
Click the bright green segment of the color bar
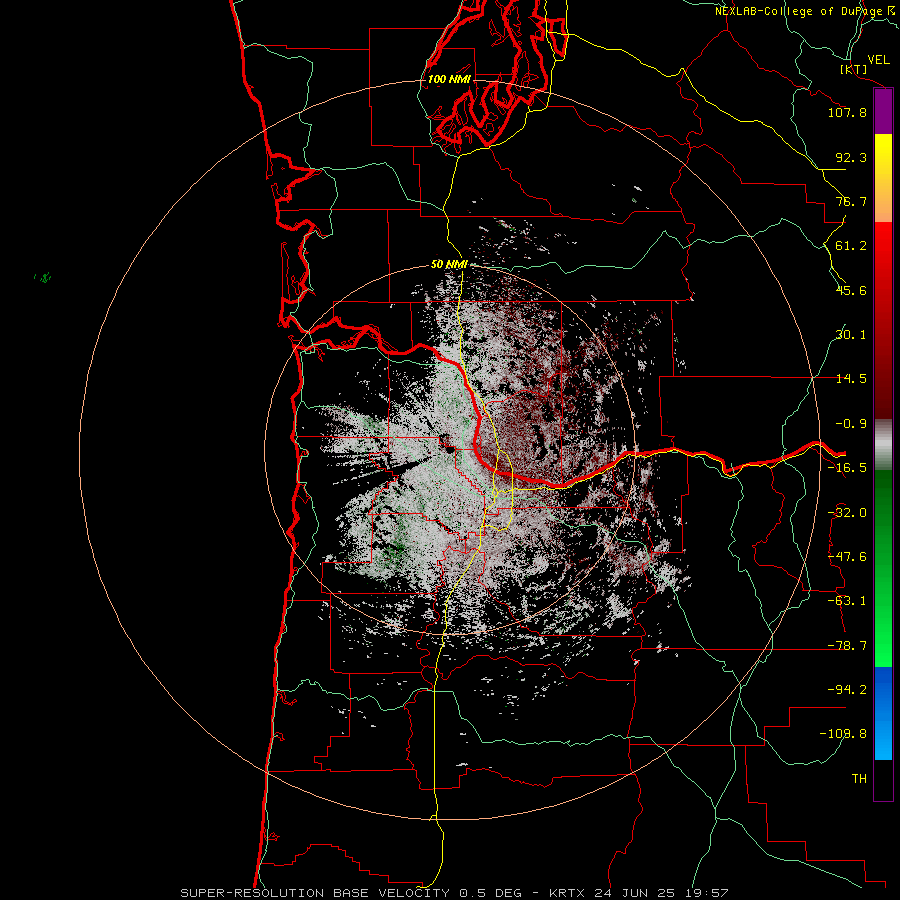(x=883, y=568)
